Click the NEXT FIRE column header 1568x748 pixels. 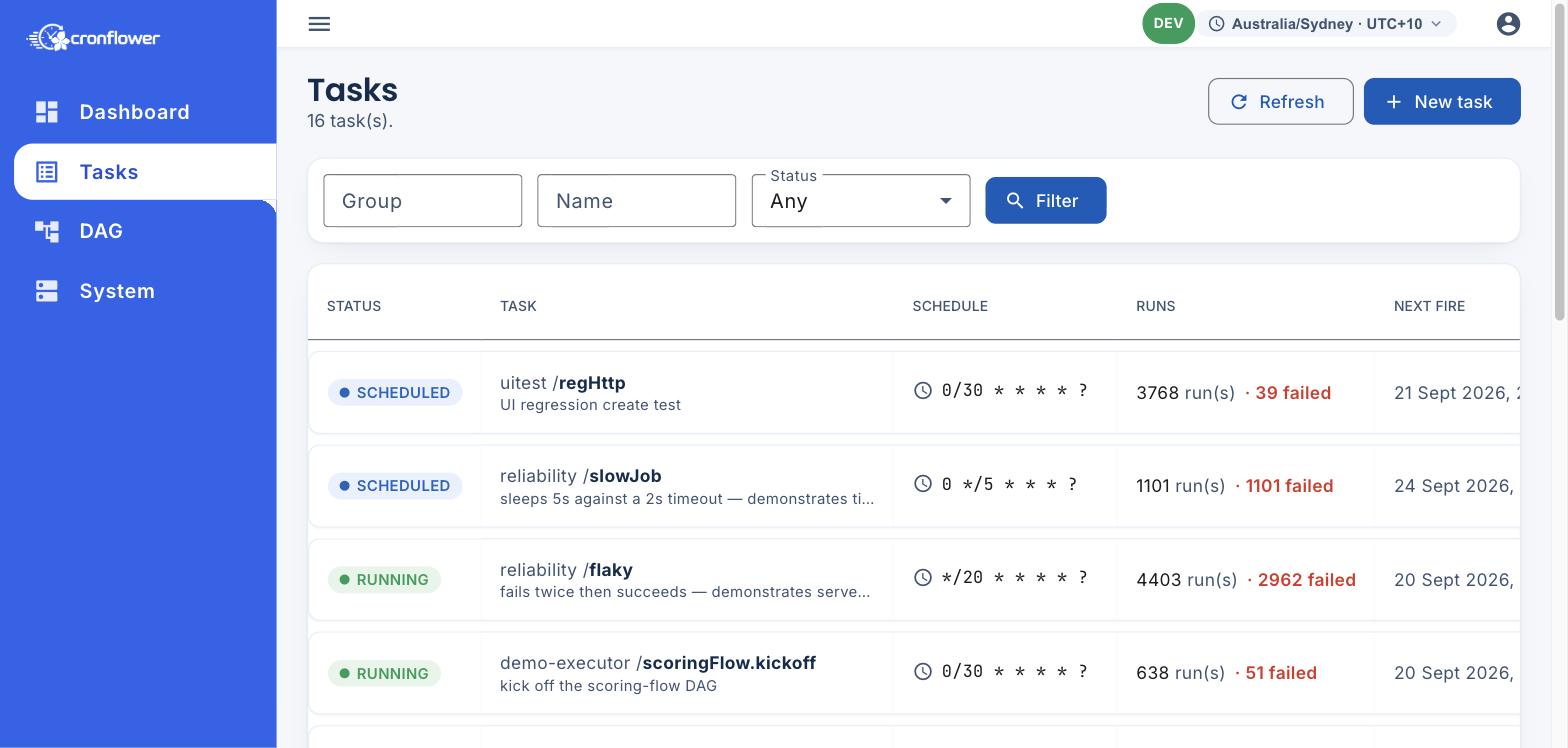pos(1429,306)
